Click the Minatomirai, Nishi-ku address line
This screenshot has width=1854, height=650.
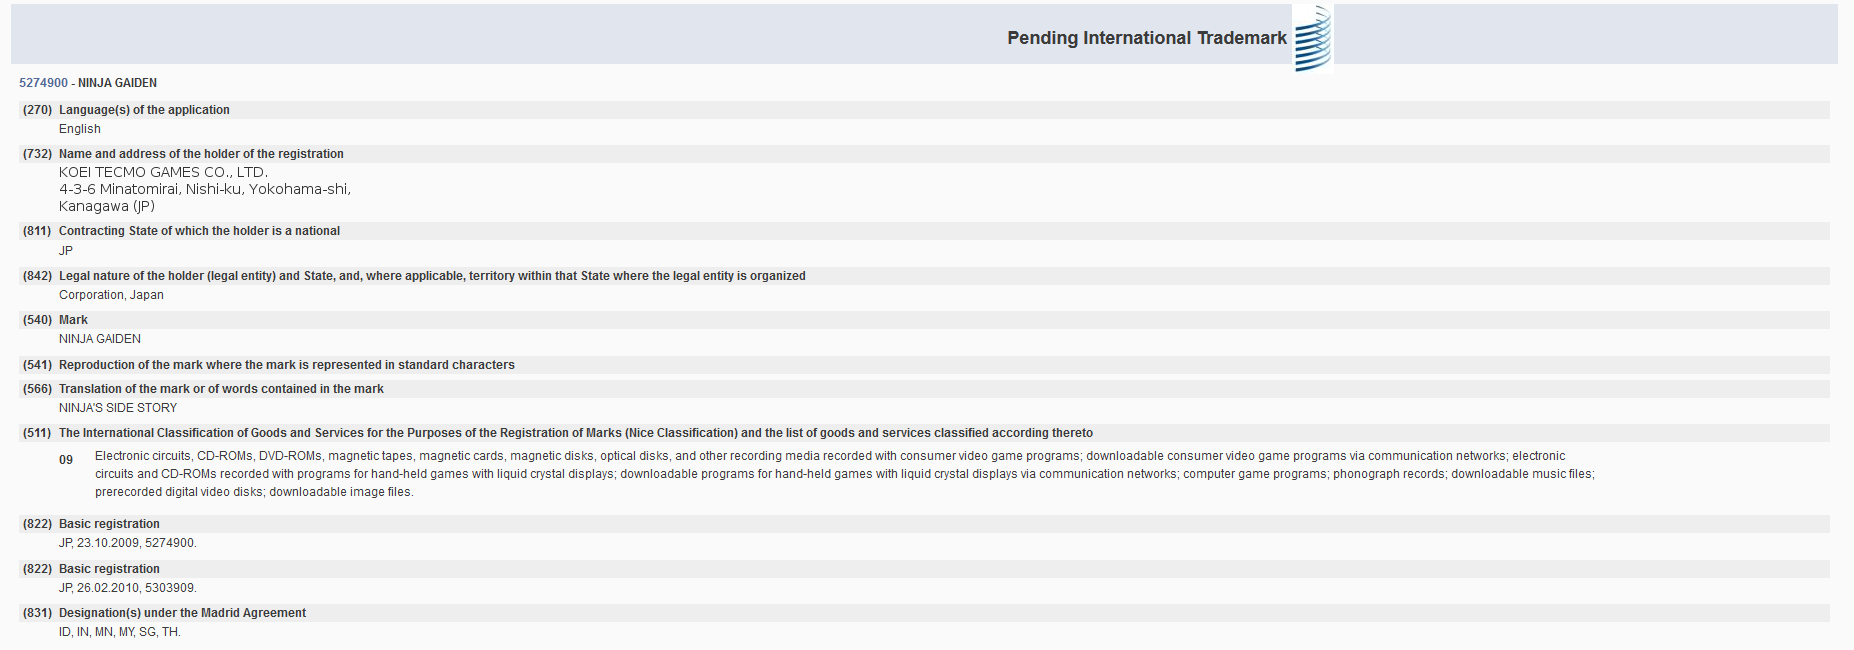click(x=204, y=189)
